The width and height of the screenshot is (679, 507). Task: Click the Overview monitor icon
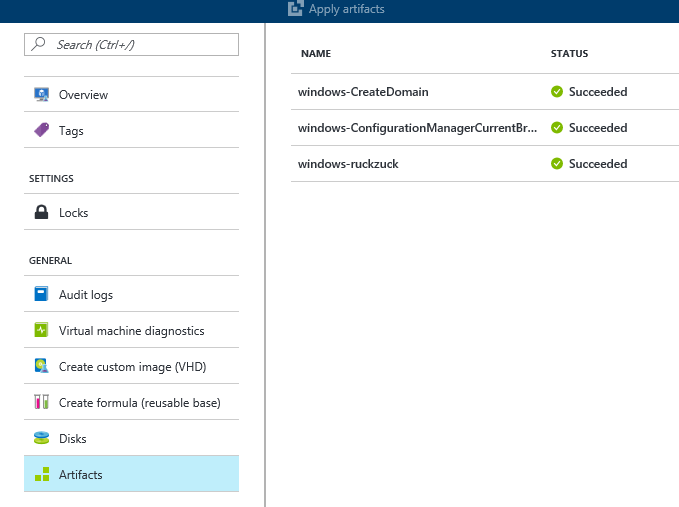point(42,94)
